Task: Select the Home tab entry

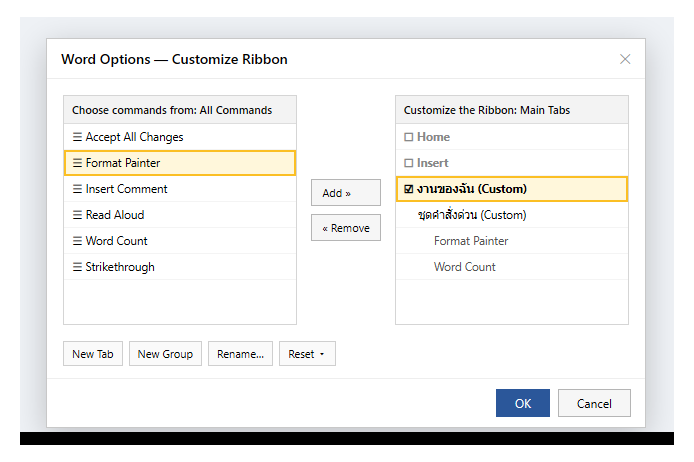Action: [512, 137]
